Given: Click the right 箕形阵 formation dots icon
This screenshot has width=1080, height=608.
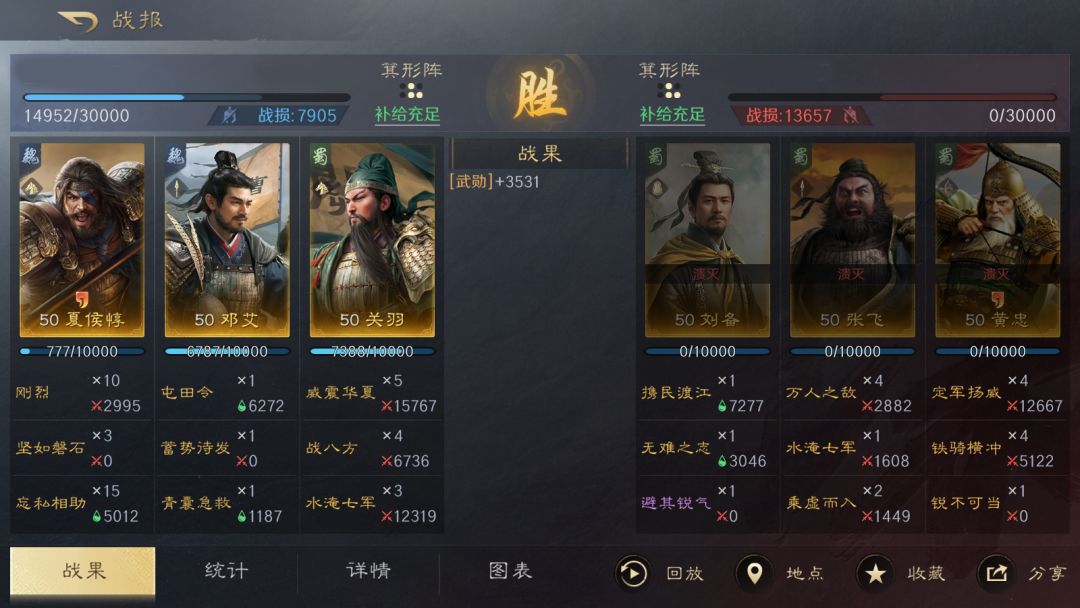Looking at the screenshot, I should click(x=669, y=91).
